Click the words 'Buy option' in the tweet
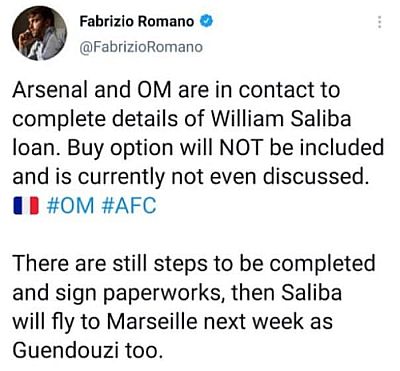This screenshot has width=400, height=371. pos(120,148)
